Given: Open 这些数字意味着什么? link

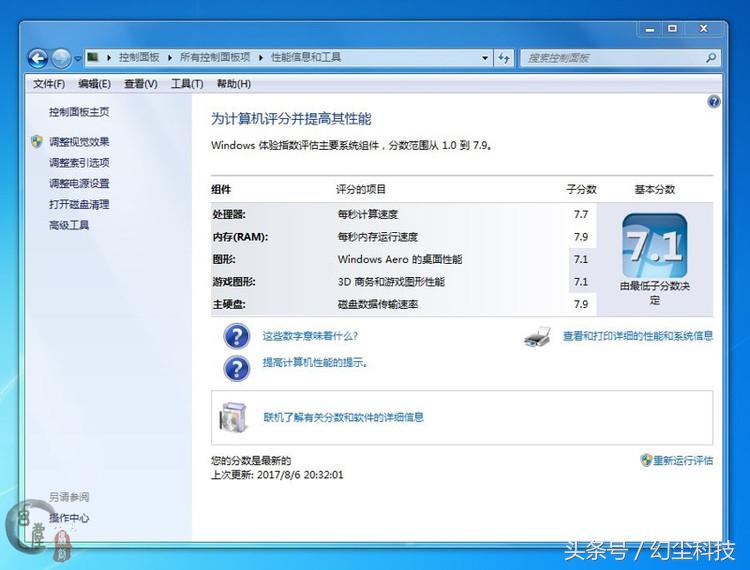Looking at the screenshot, I should pyautogui.click(x=310, y=336).
